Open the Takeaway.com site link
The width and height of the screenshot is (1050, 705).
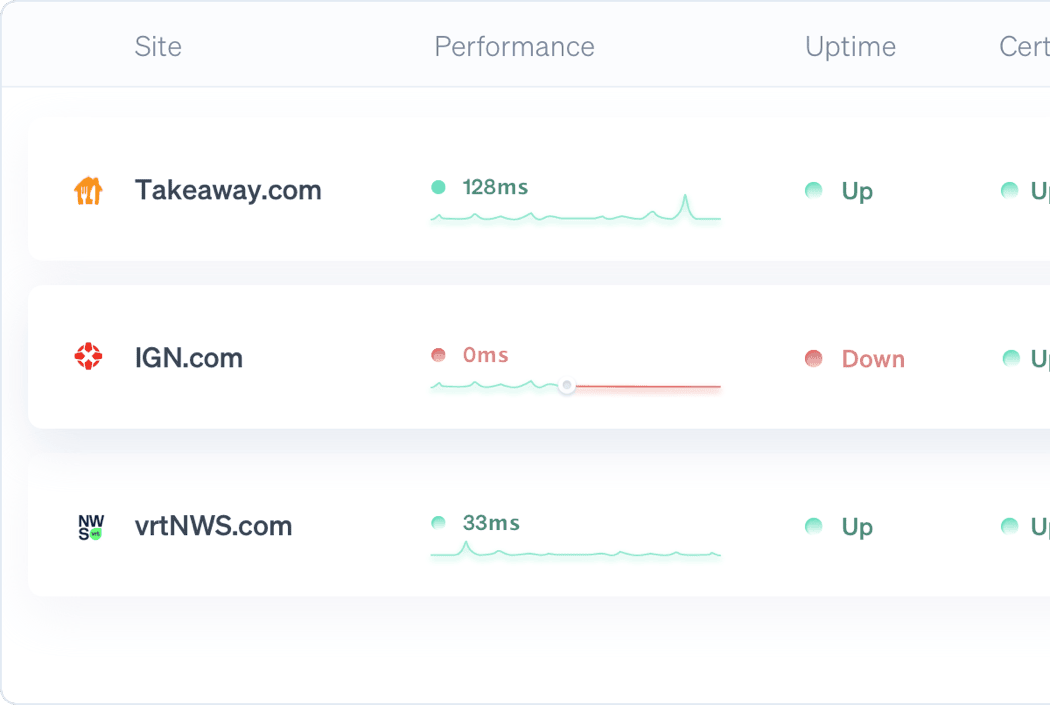point(228,190)
